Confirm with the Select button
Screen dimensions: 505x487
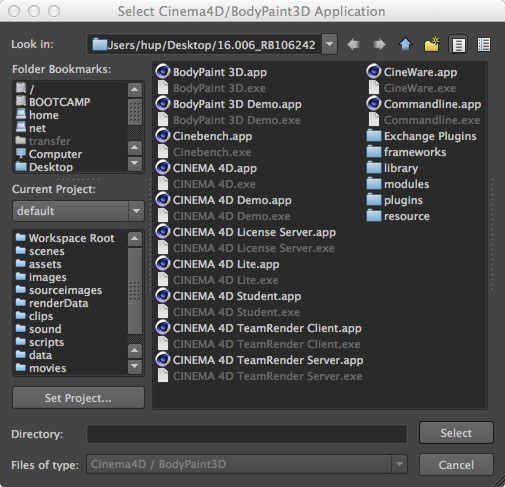456,433
